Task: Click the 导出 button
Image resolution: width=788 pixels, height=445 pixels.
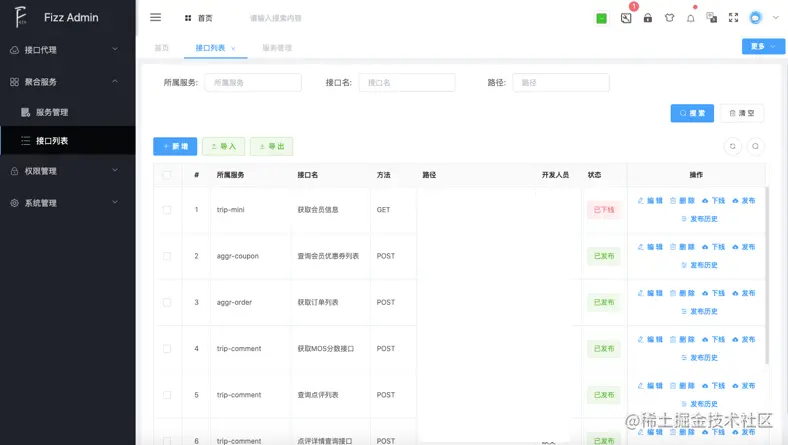Action: point(271,146)
